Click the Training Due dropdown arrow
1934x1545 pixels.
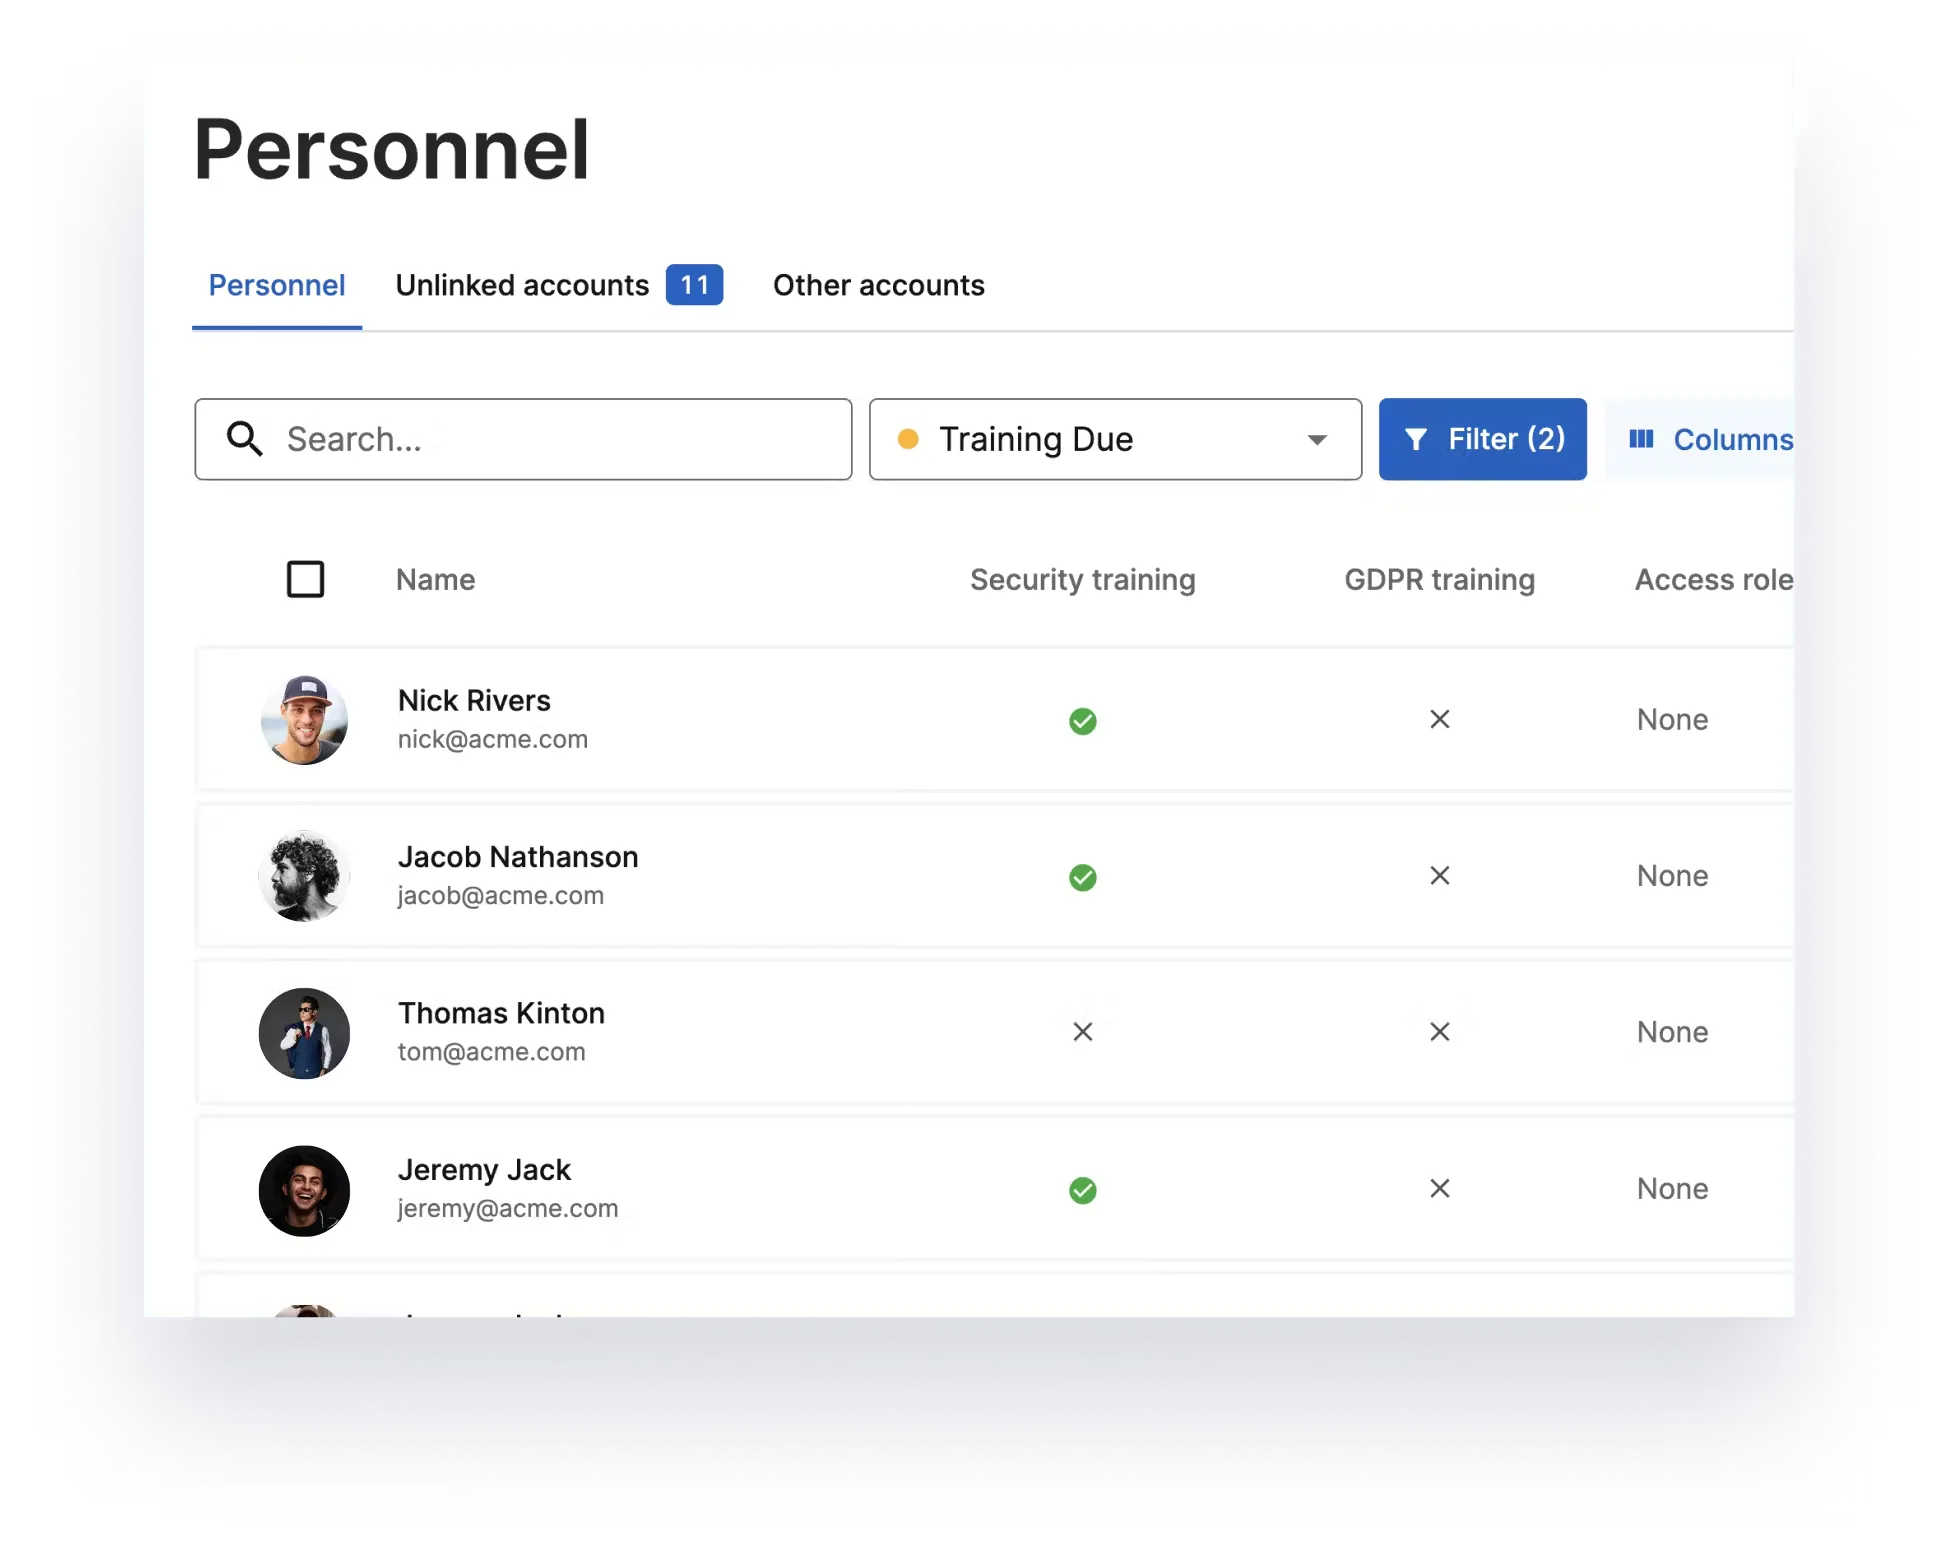pos(1317,440)
